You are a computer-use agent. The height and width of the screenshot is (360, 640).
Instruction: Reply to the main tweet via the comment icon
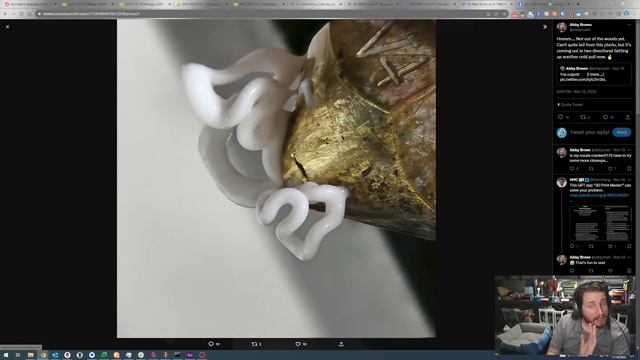560,117
